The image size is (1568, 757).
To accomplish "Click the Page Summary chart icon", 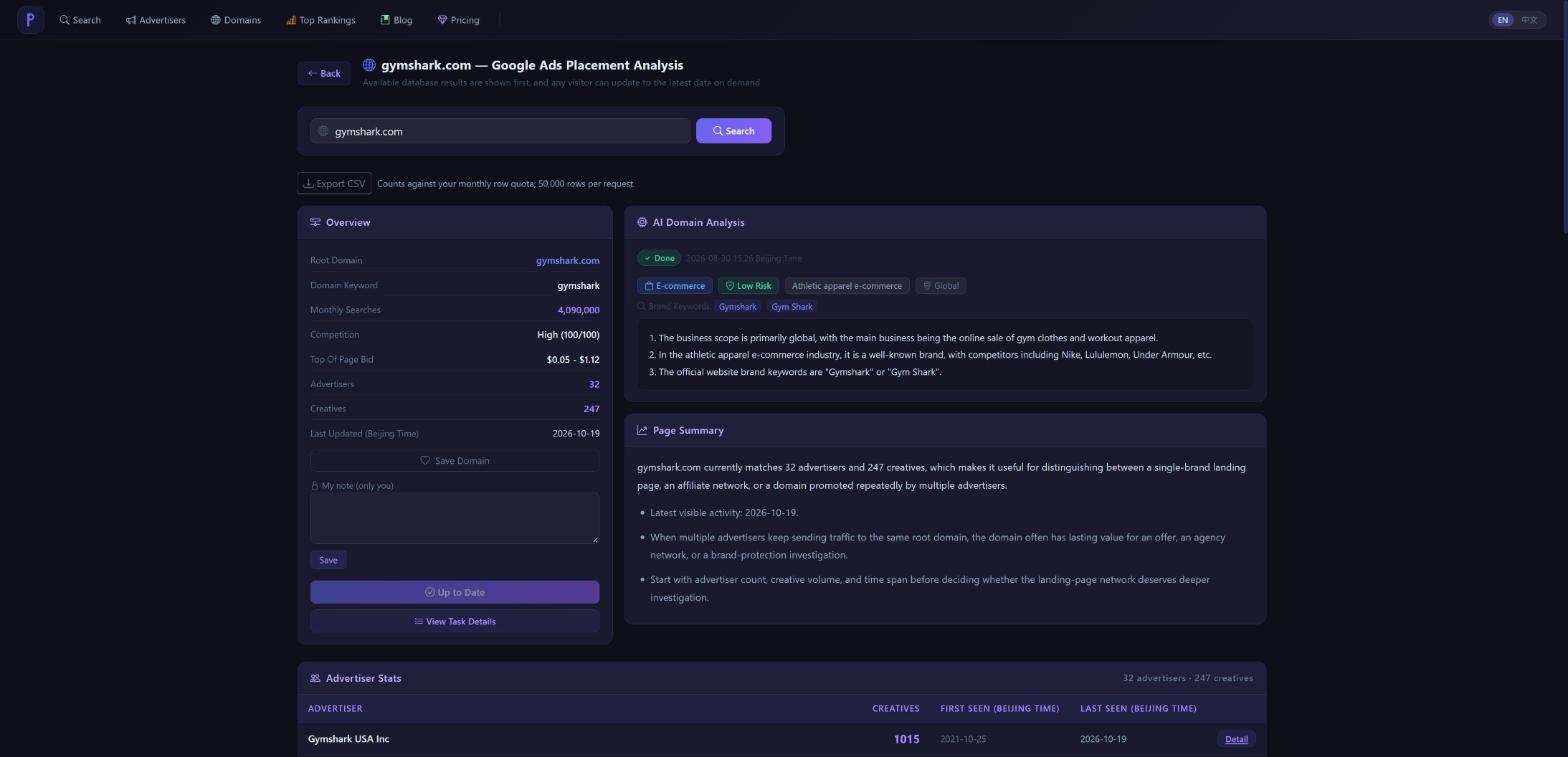I will [x=642, y=430].
